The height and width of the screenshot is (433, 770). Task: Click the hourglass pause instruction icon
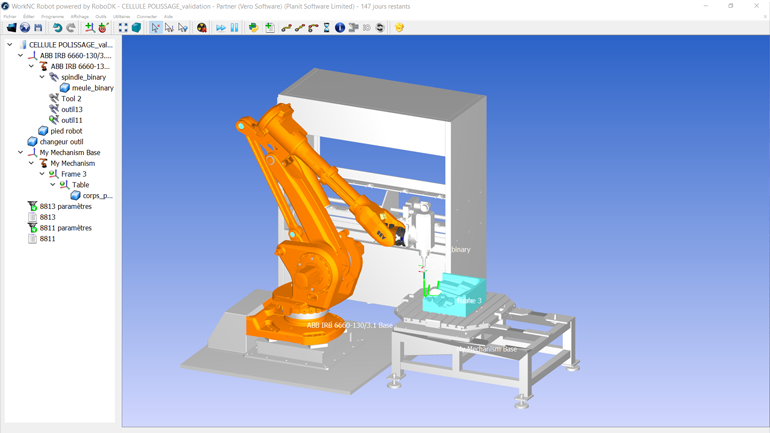pos(327,28)
